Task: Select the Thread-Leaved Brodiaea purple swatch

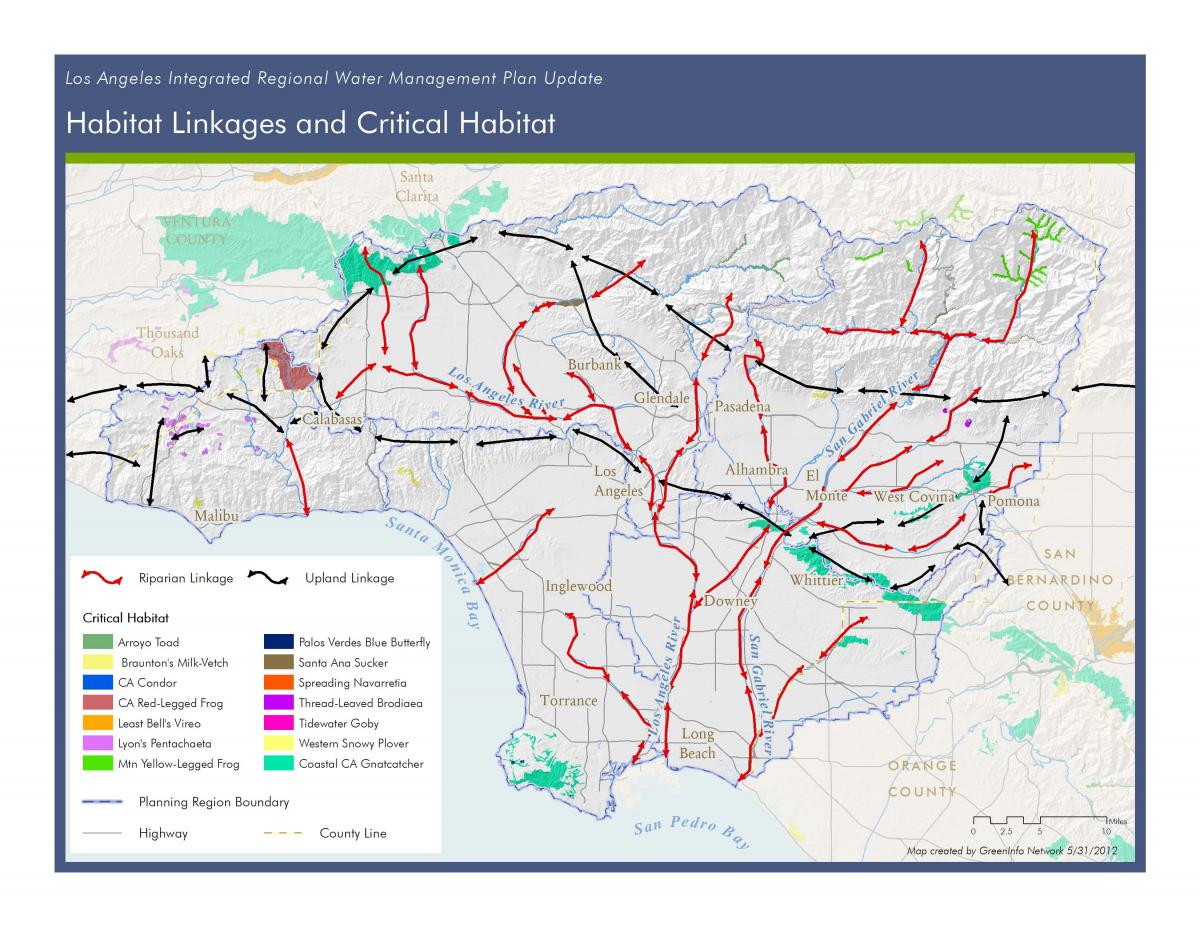Action: [x=278, y=703]
